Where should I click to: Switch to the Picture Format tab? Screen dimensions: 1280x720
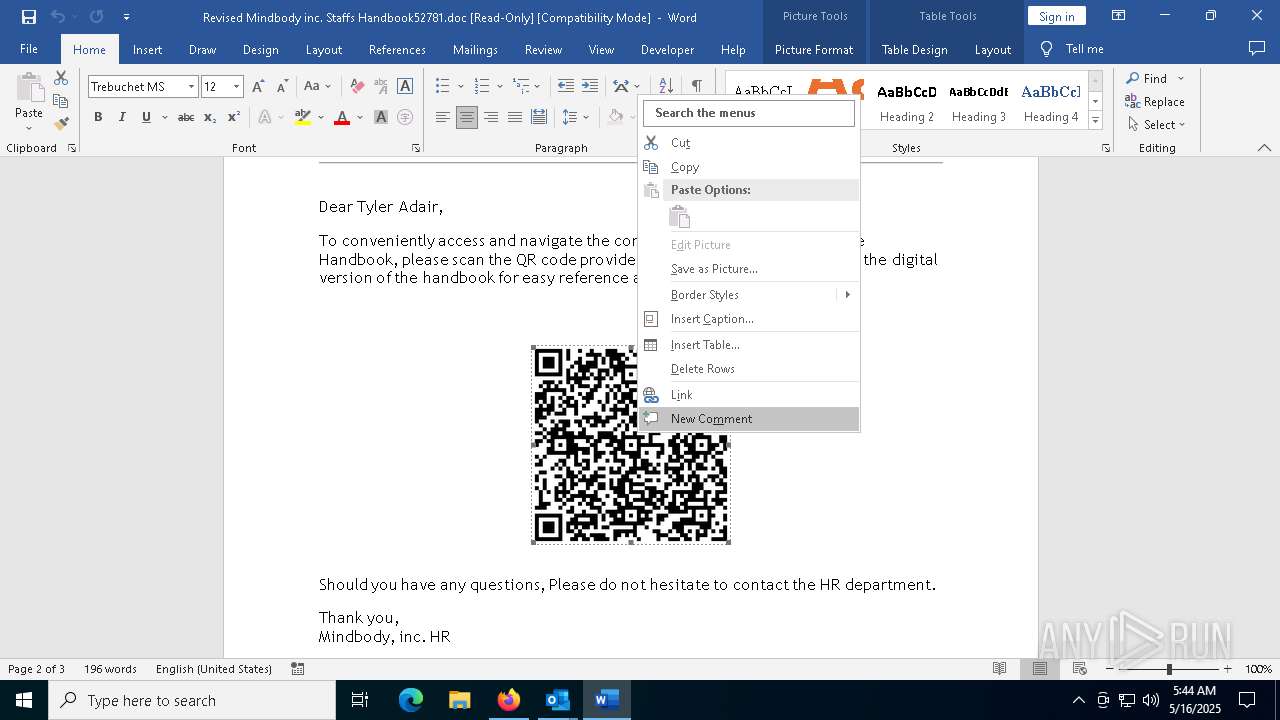pos(814,49)
